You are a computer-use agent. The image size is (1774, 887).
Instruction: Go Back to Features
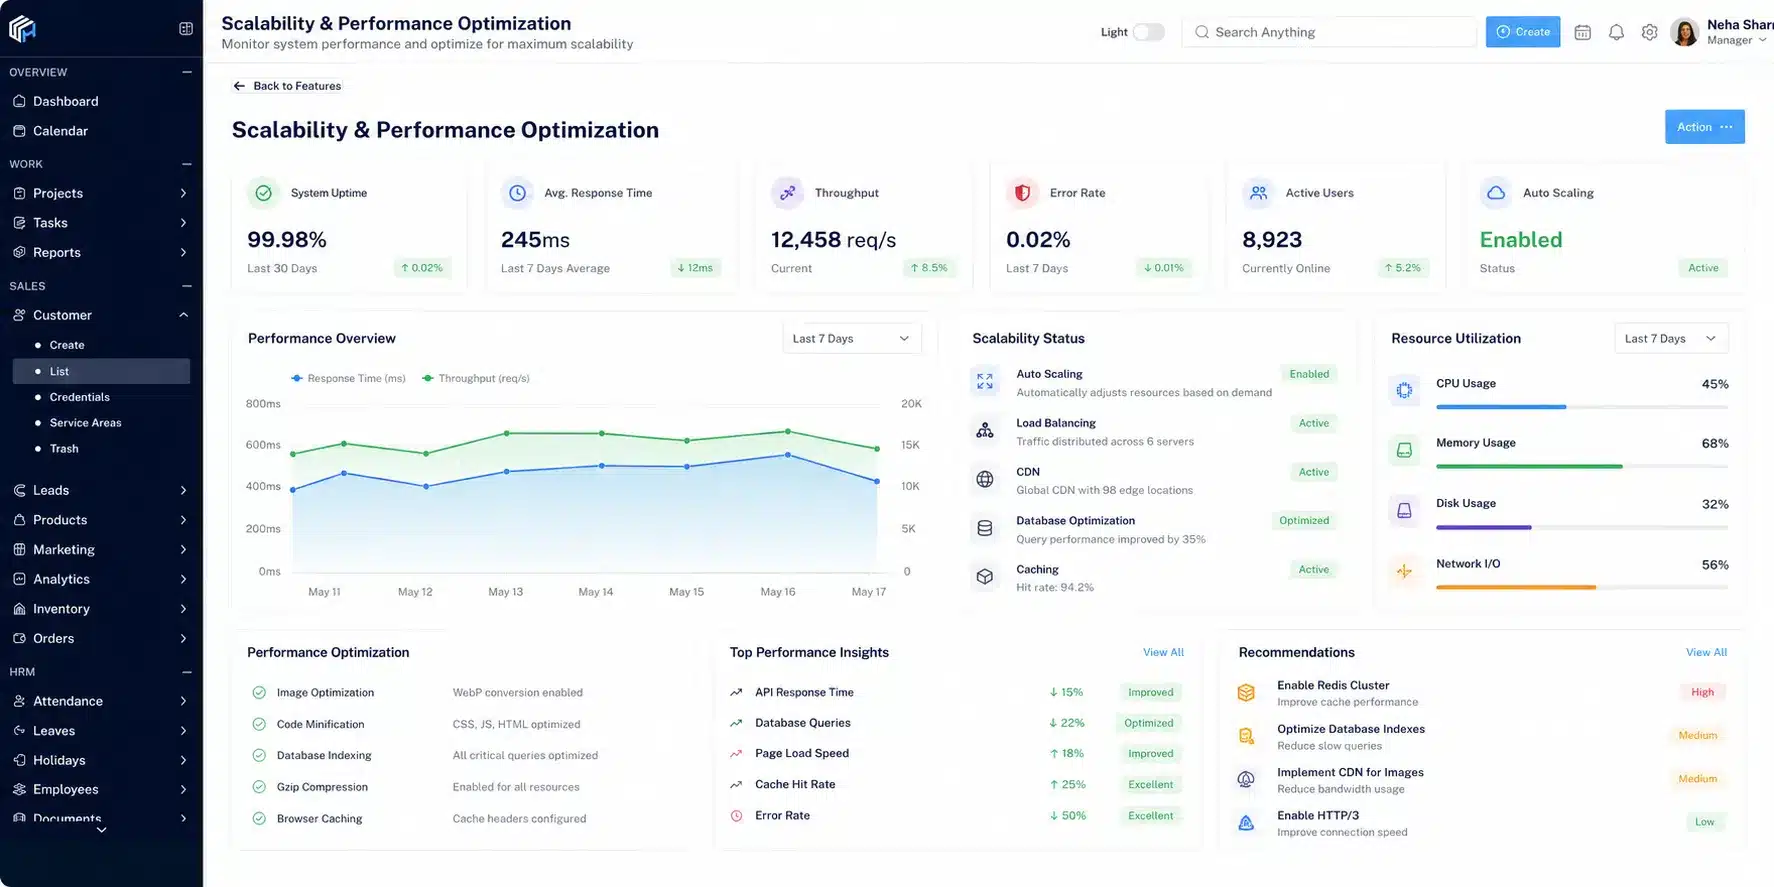[x=287, y=86]
